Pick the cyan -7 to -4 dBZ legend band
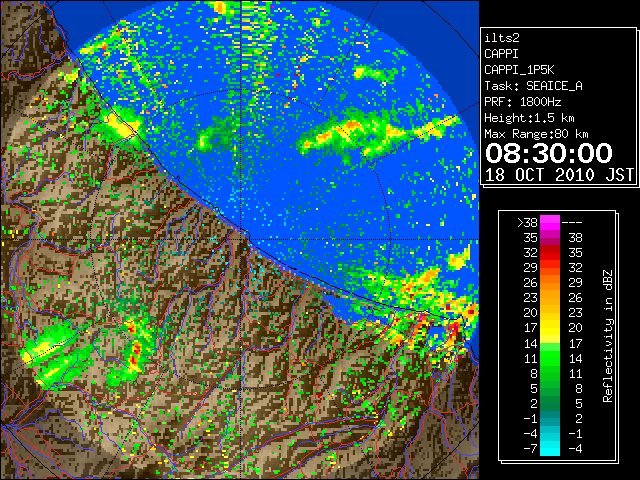The width and height of the screenshot is (640, 480). coord(550,448)
